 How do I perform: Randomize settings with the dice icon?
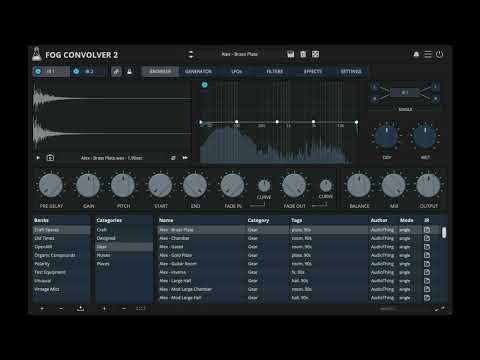coord(315,54)
